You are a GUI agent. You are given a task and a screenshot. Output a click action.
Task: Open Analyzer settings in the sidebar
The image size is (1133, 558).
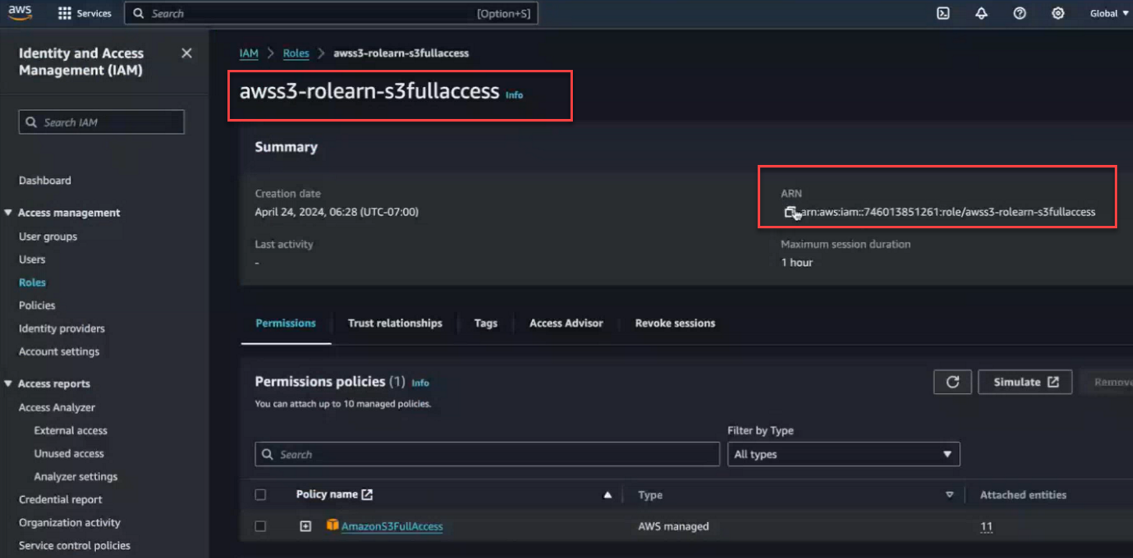pos(76,477)
